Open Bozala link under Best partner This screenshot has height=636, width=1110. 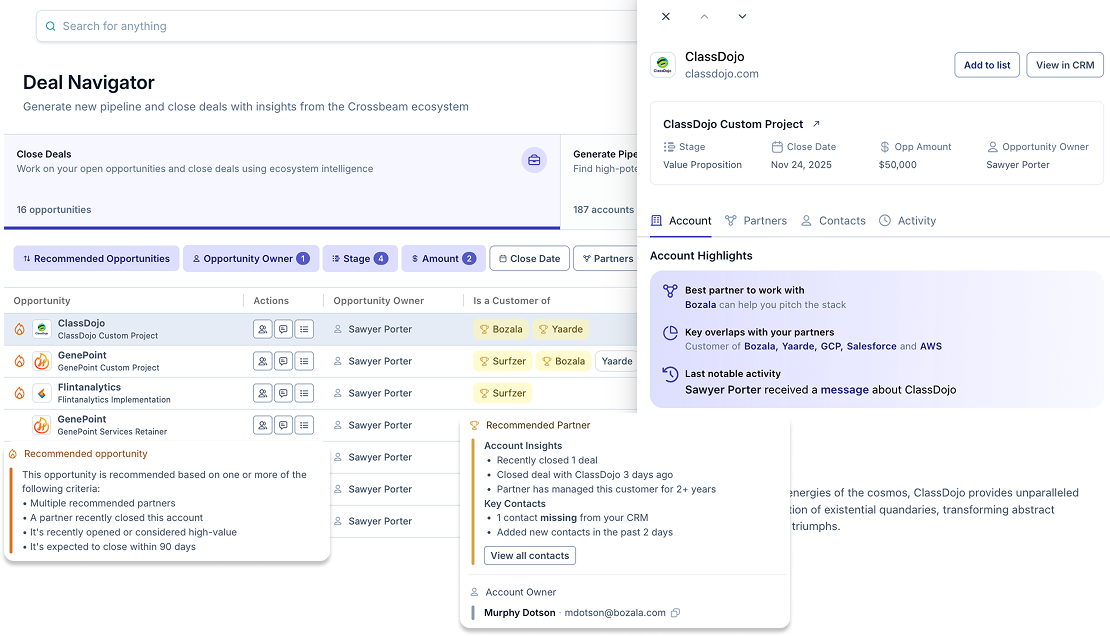701,305
